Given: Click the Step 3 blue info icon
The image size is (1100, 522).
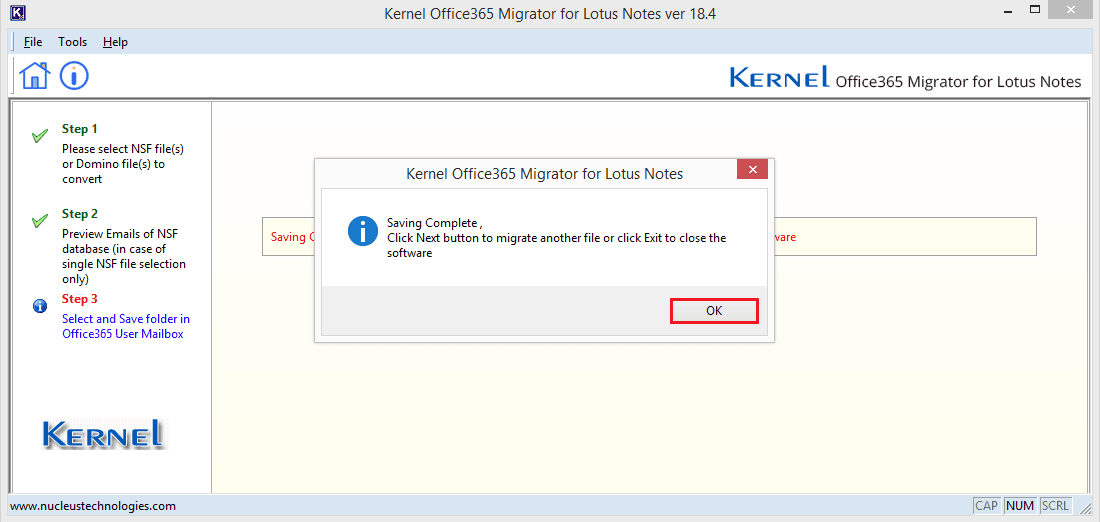Looking at the screenshot, I should tap(40, 306).
